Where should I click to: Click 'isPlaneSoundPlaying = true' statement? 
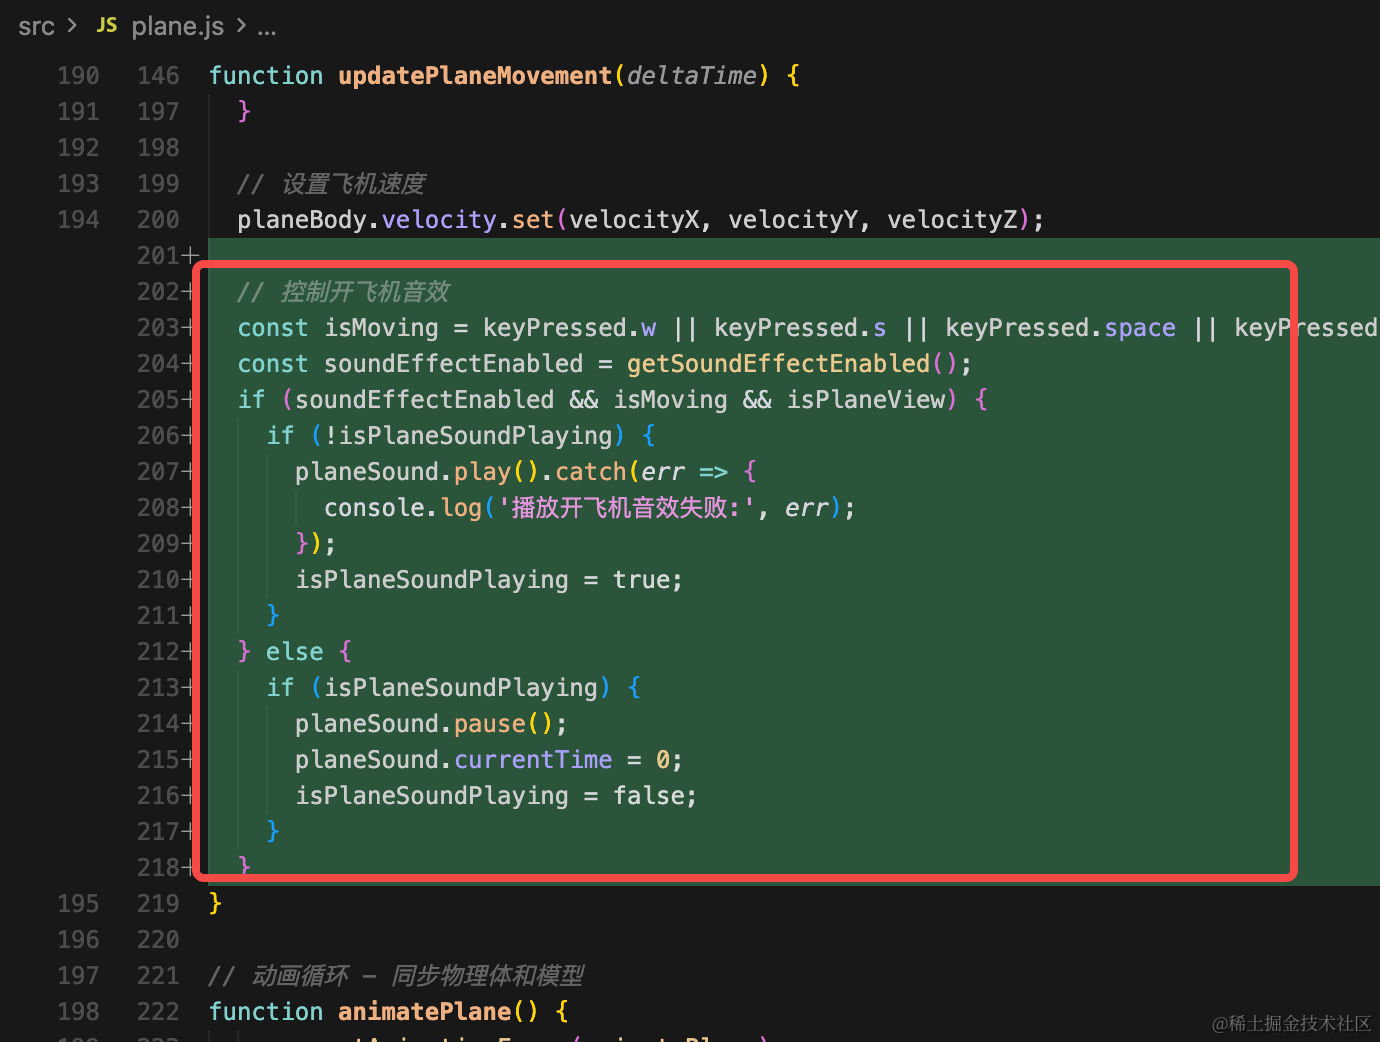(489, 580)
